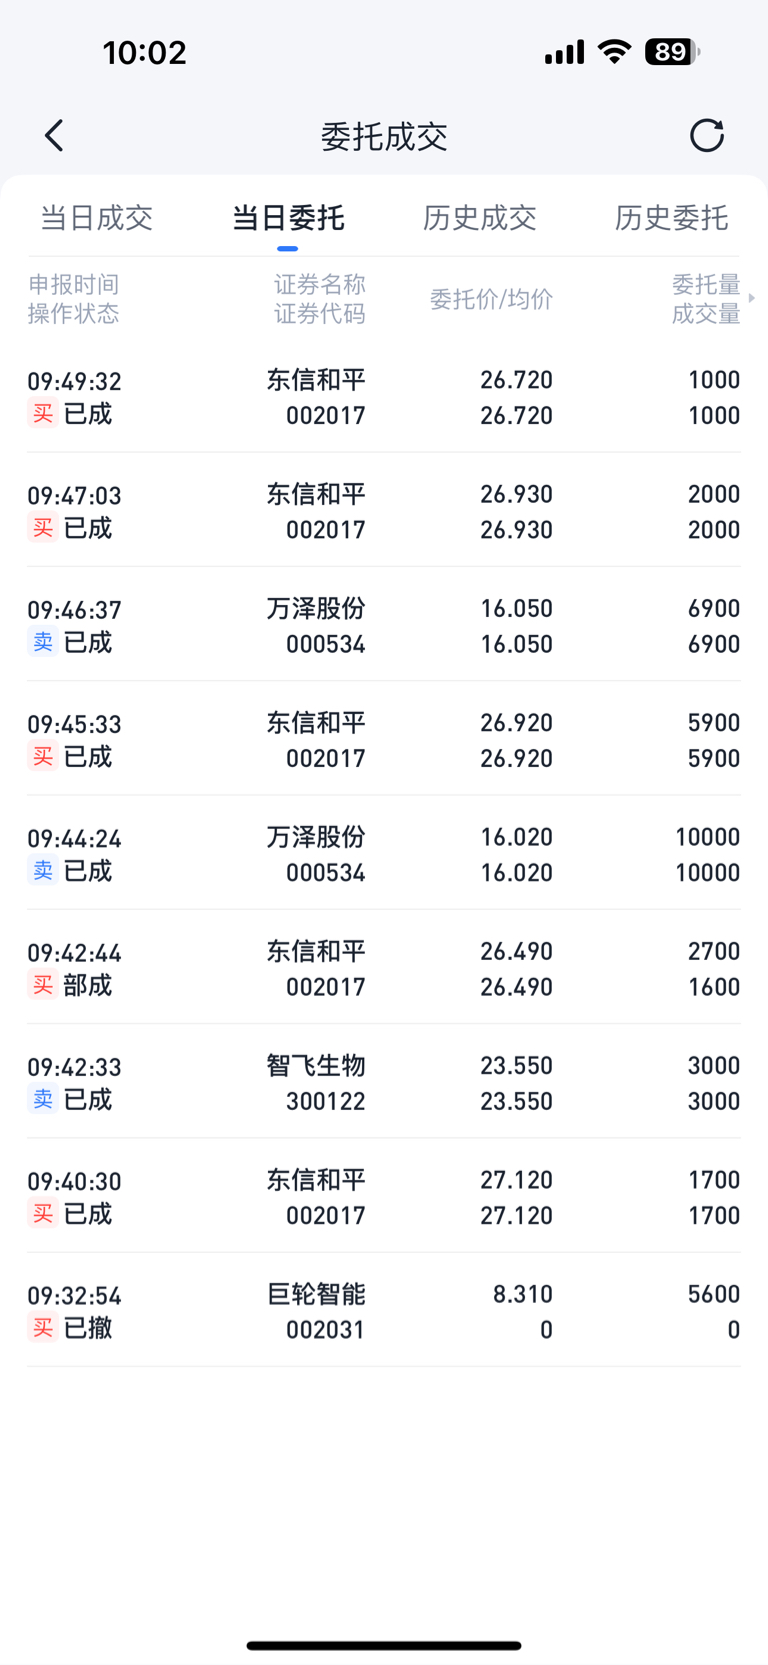Switch to the 当日成交 tab
This screenshot has width=768, height=1665.
96,218
